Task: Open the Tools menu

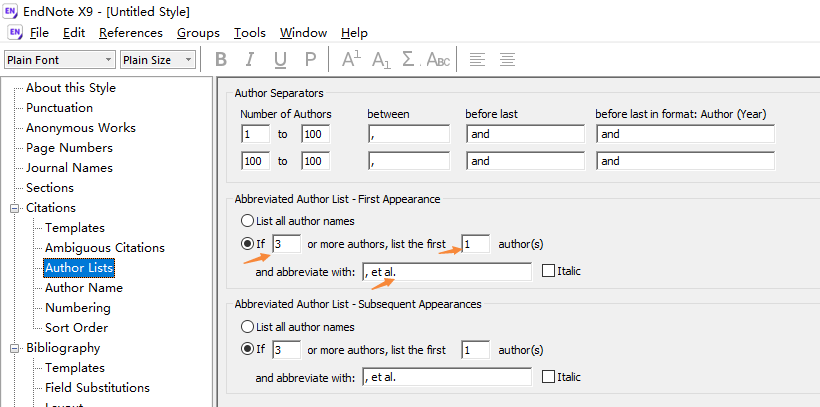Action: click(249, 33)
